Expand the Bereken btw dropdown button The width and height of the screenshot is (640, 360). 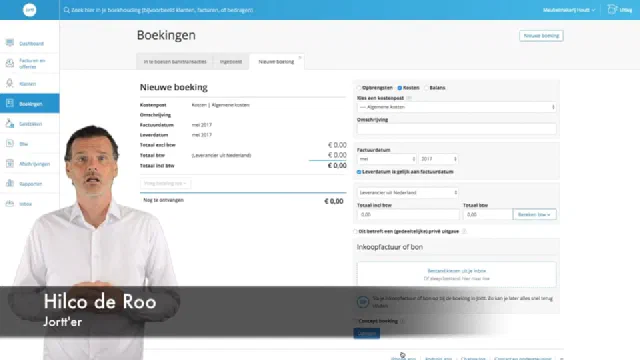pos(534,214)
